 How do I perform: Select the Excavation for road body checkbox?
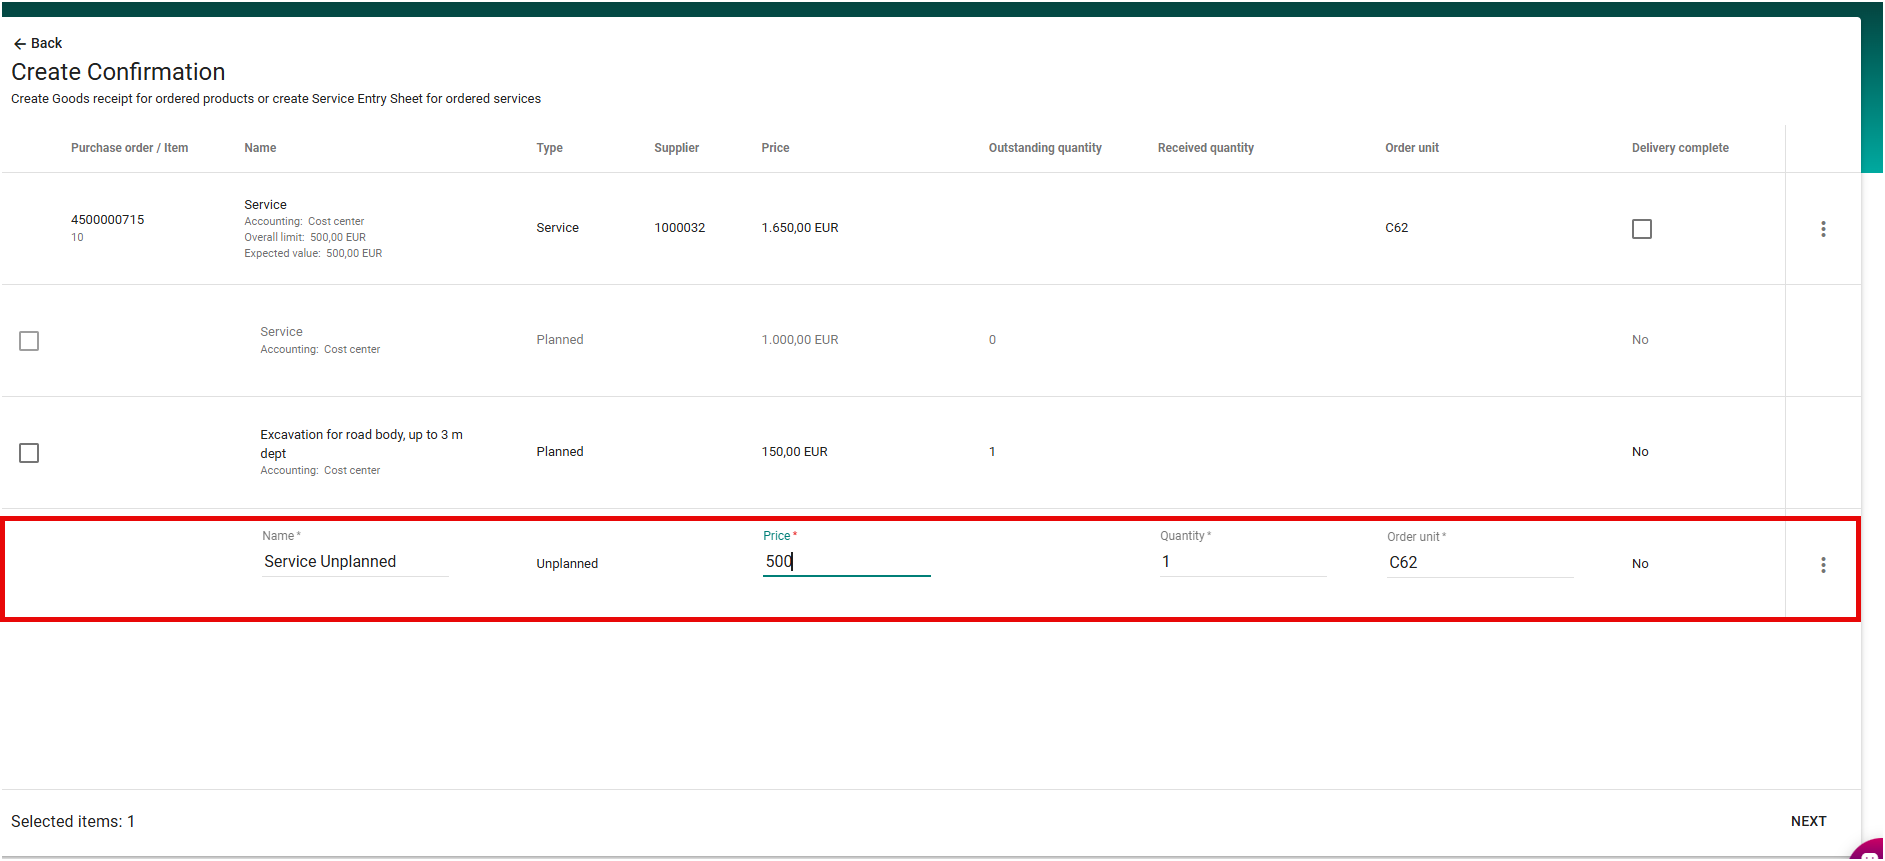[29, 453]
